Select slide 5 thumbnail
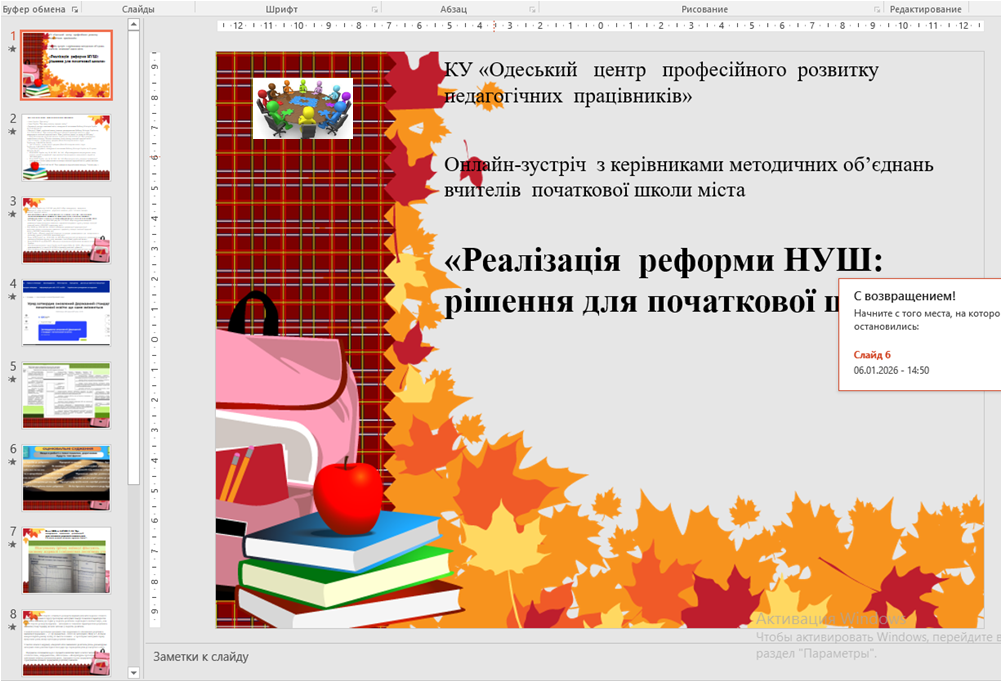Image resolution: width=1002 pixels, height=681 pixels. 67,394
